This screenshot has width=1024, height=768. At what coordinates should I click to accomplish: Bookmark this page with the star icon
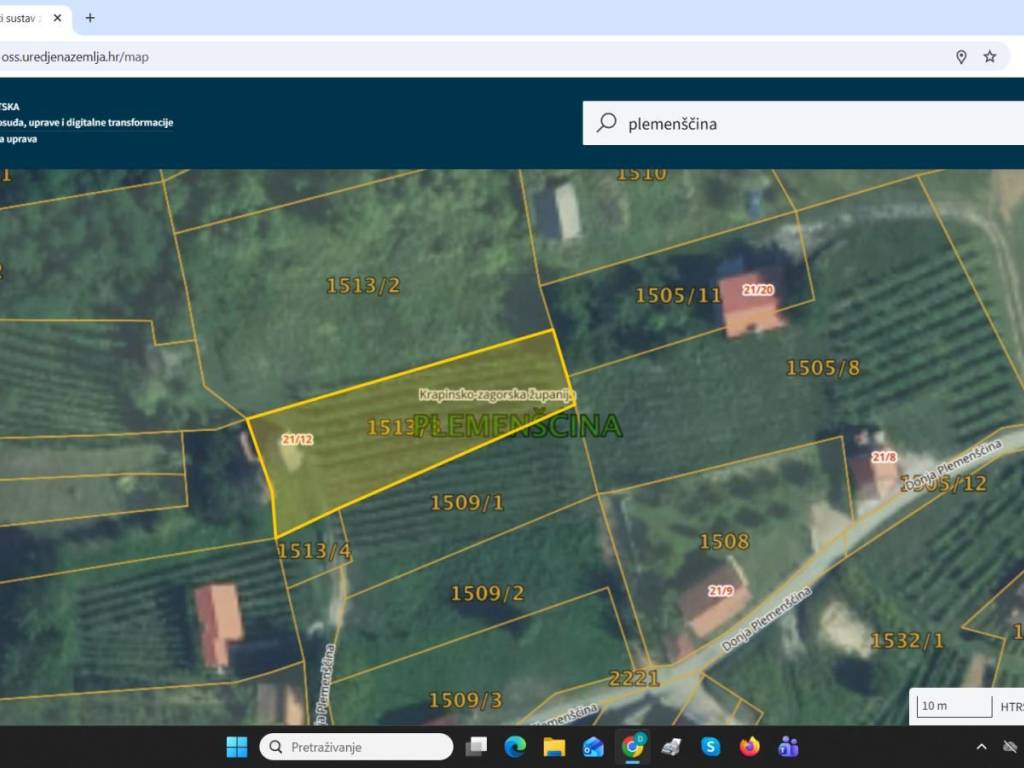pos(989,57)
